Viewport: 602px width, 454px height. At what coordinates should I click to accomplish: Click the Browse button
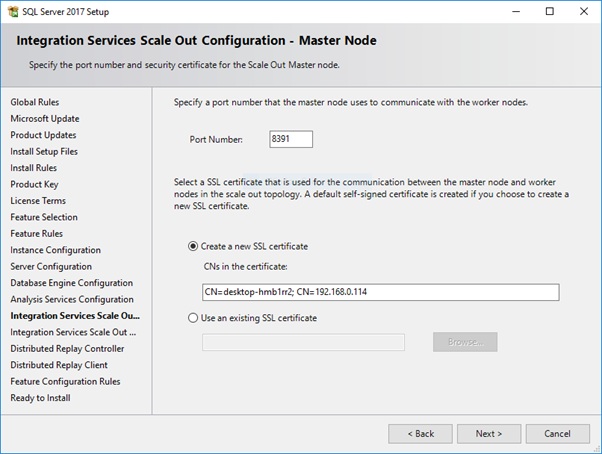pos(465,342)
